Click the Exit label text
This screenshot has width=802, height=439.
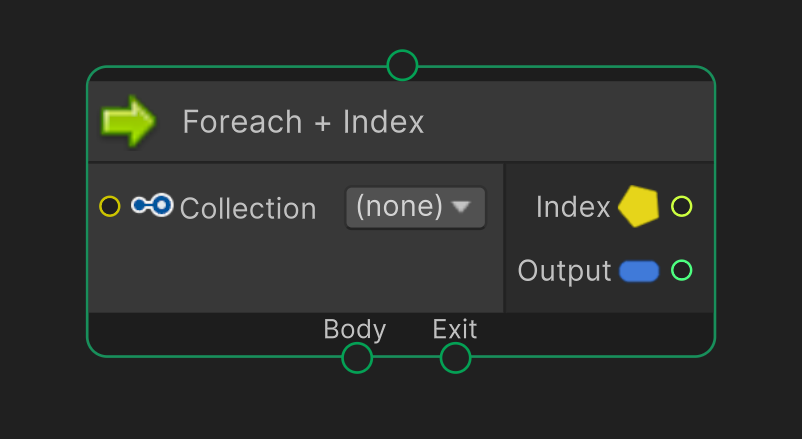[x=455, y=328]
